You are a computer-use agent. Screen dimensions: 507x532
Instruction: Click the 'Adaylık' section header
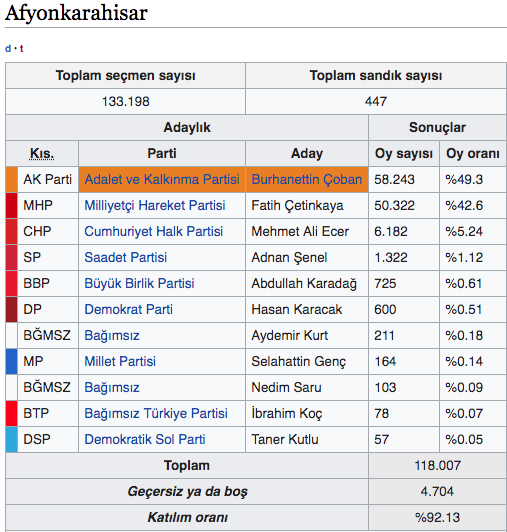point(187,128)
